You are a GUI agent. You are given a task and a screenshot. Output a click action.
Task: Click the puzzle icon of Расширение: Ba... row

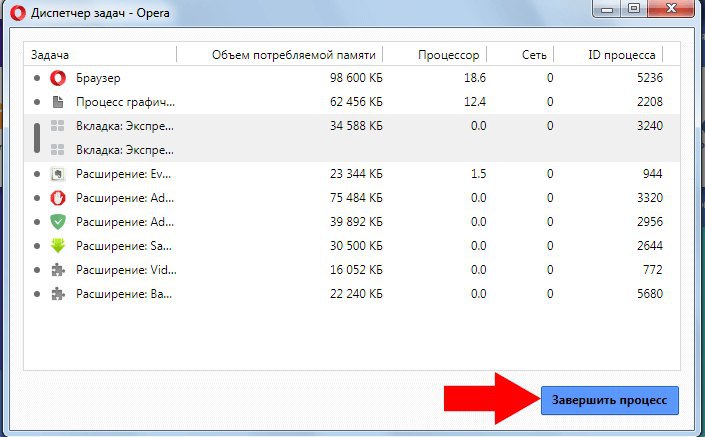coord(58,294)
